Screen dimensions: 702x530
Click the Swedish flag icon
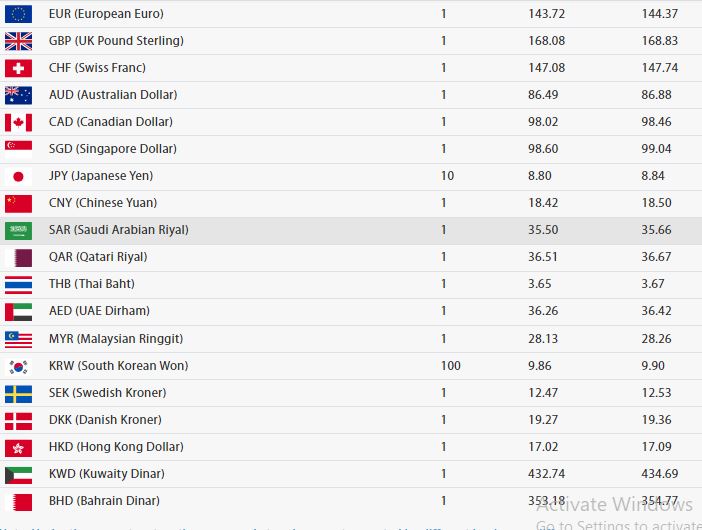point(18,394)
